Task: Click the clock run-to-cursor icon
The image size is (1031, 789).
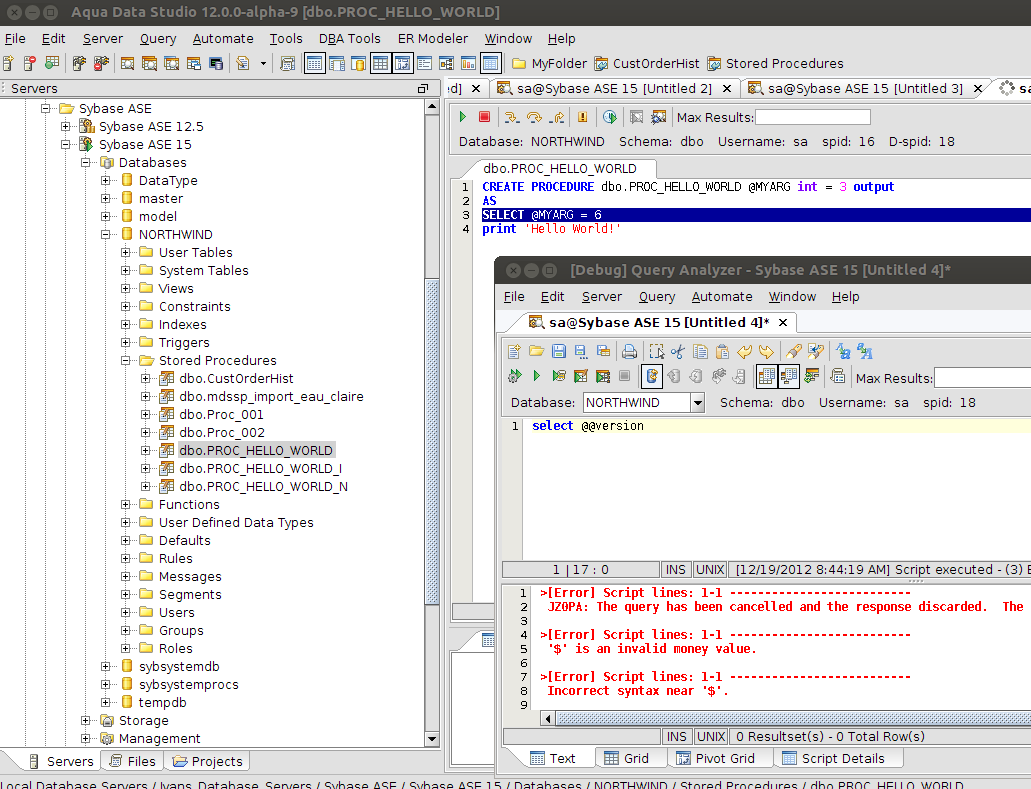Action: click(610, 117)
